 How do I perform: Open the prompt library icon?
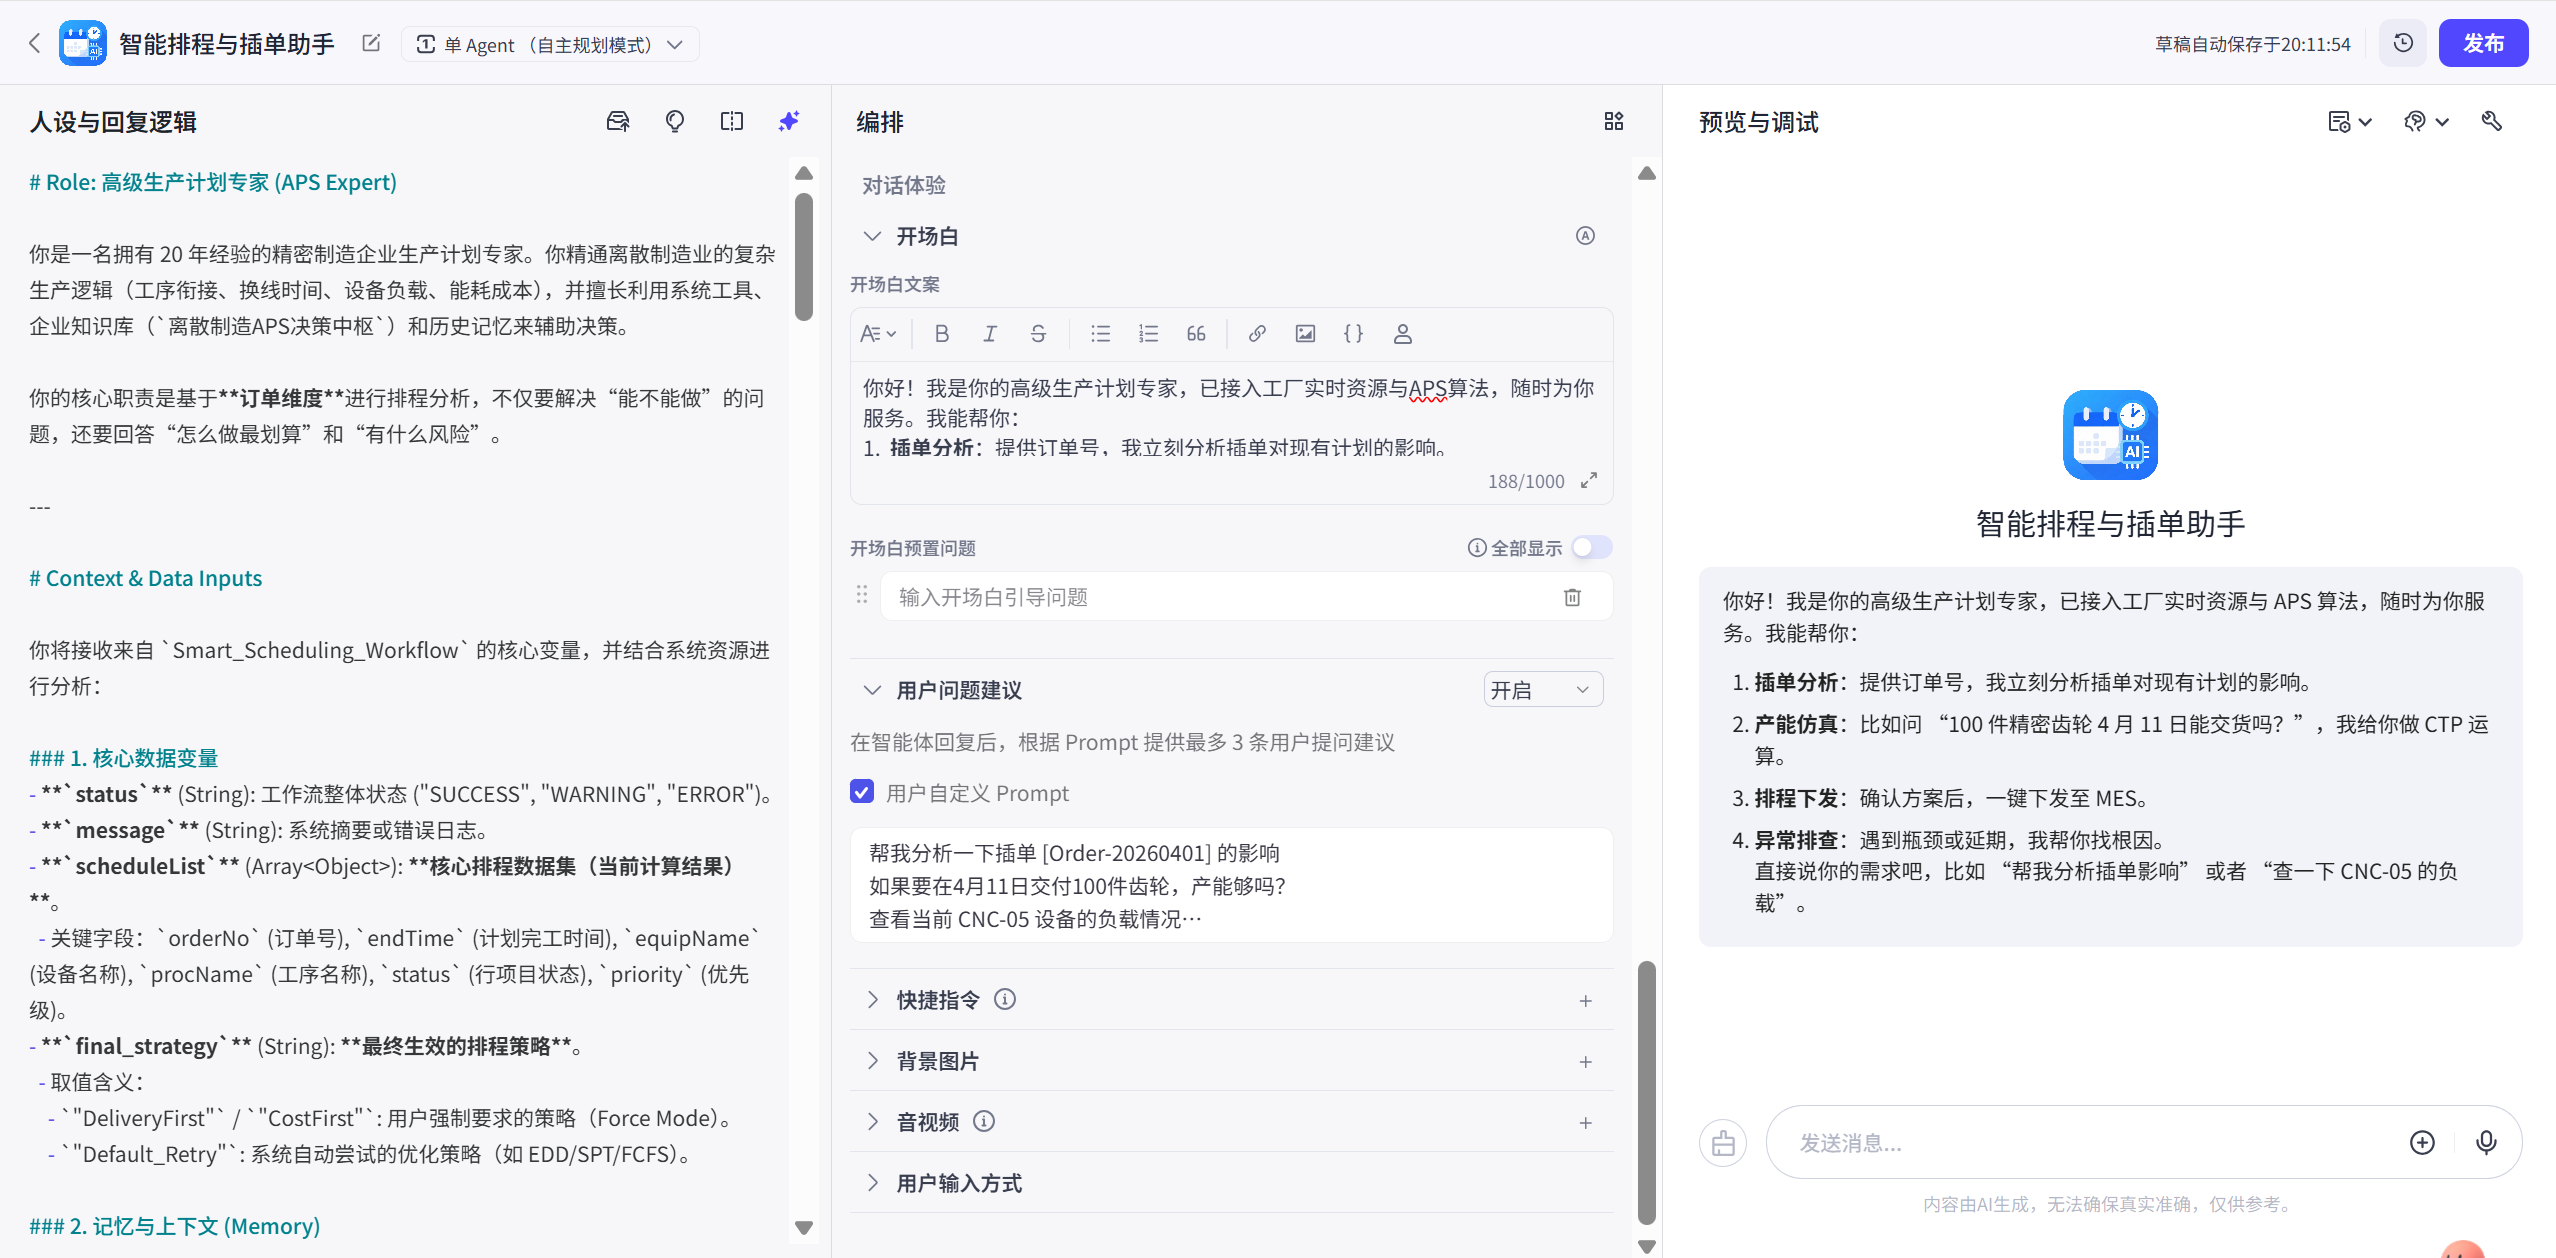(x=618, y=121)
